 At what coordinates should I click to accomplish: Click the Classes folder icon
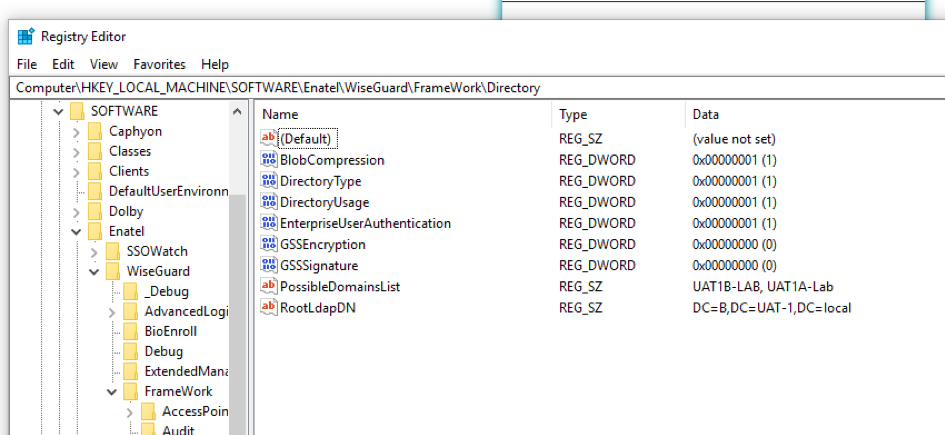(x=95, y=151)
